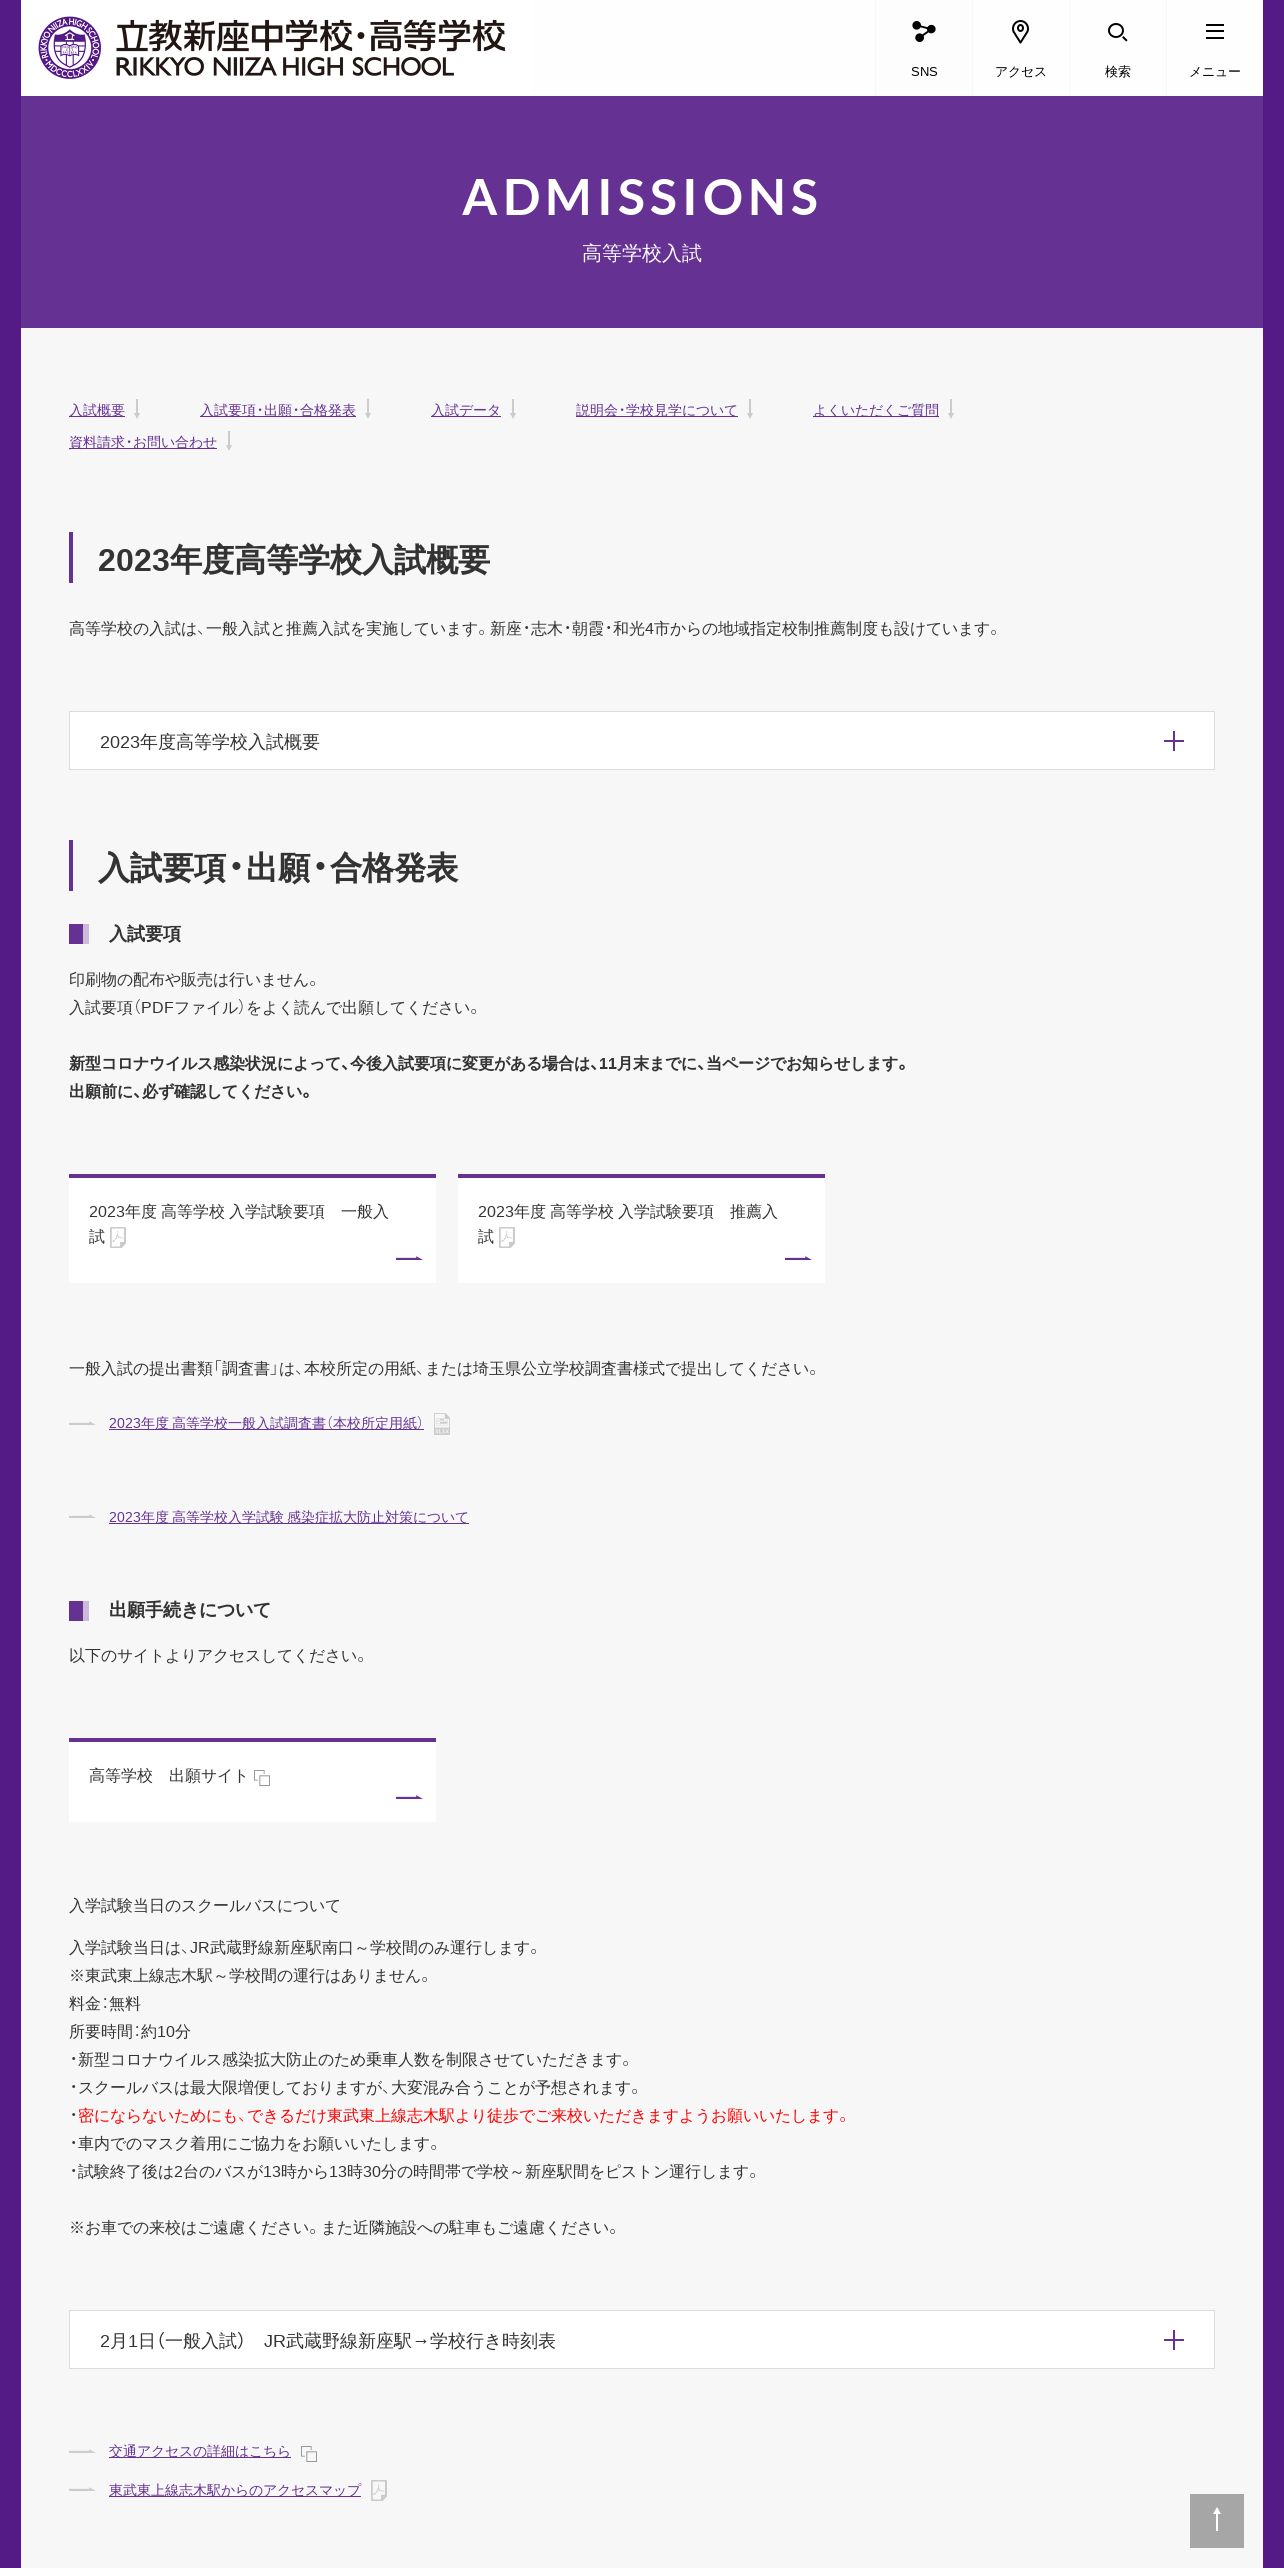
Task: Open 交通アクセスの詳細はこちら link
Action: (x=200, y=2451)
